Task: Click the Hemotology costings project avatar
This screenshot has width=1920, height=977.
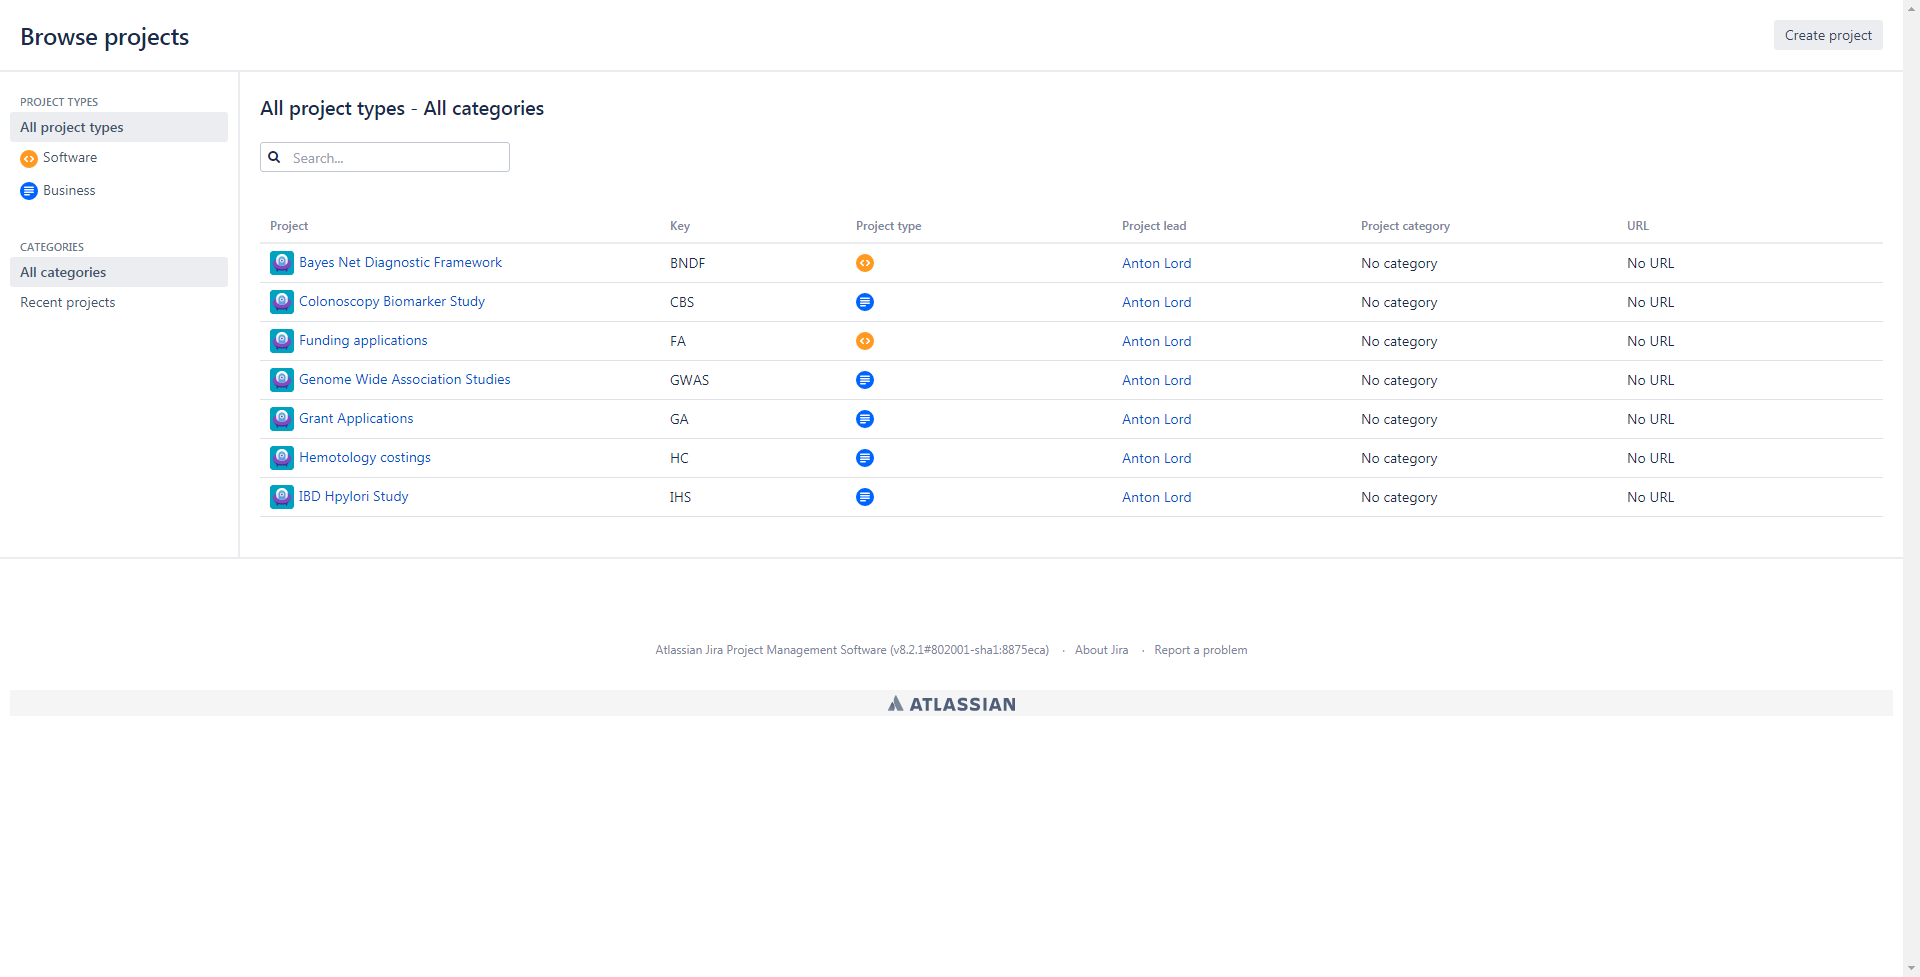Action: (x=282, y=458)
